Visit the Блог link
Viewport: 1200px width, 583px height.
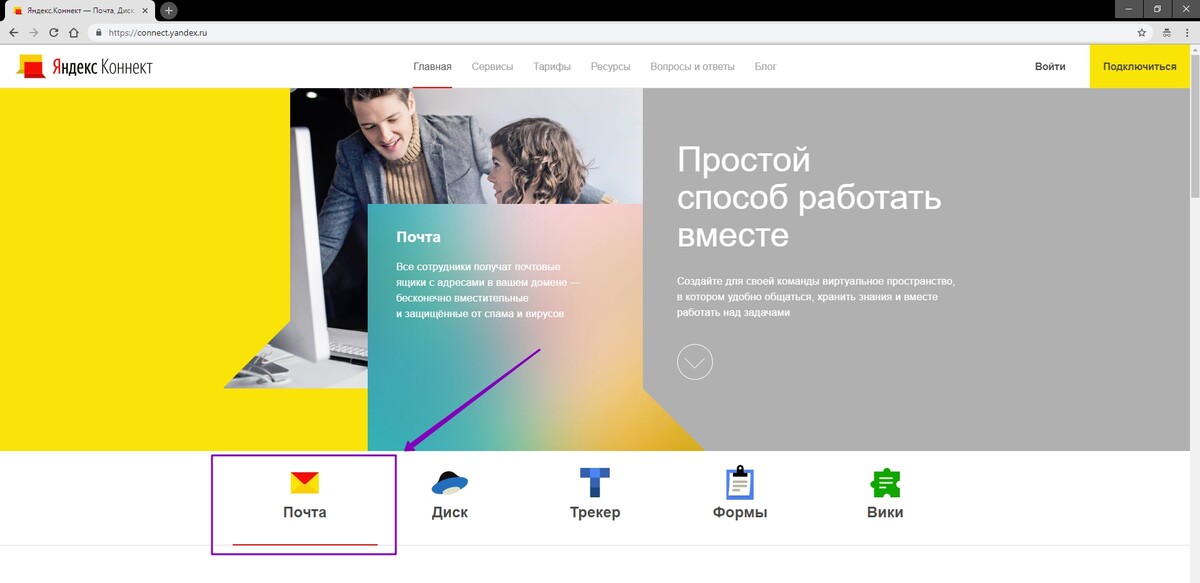765,67
